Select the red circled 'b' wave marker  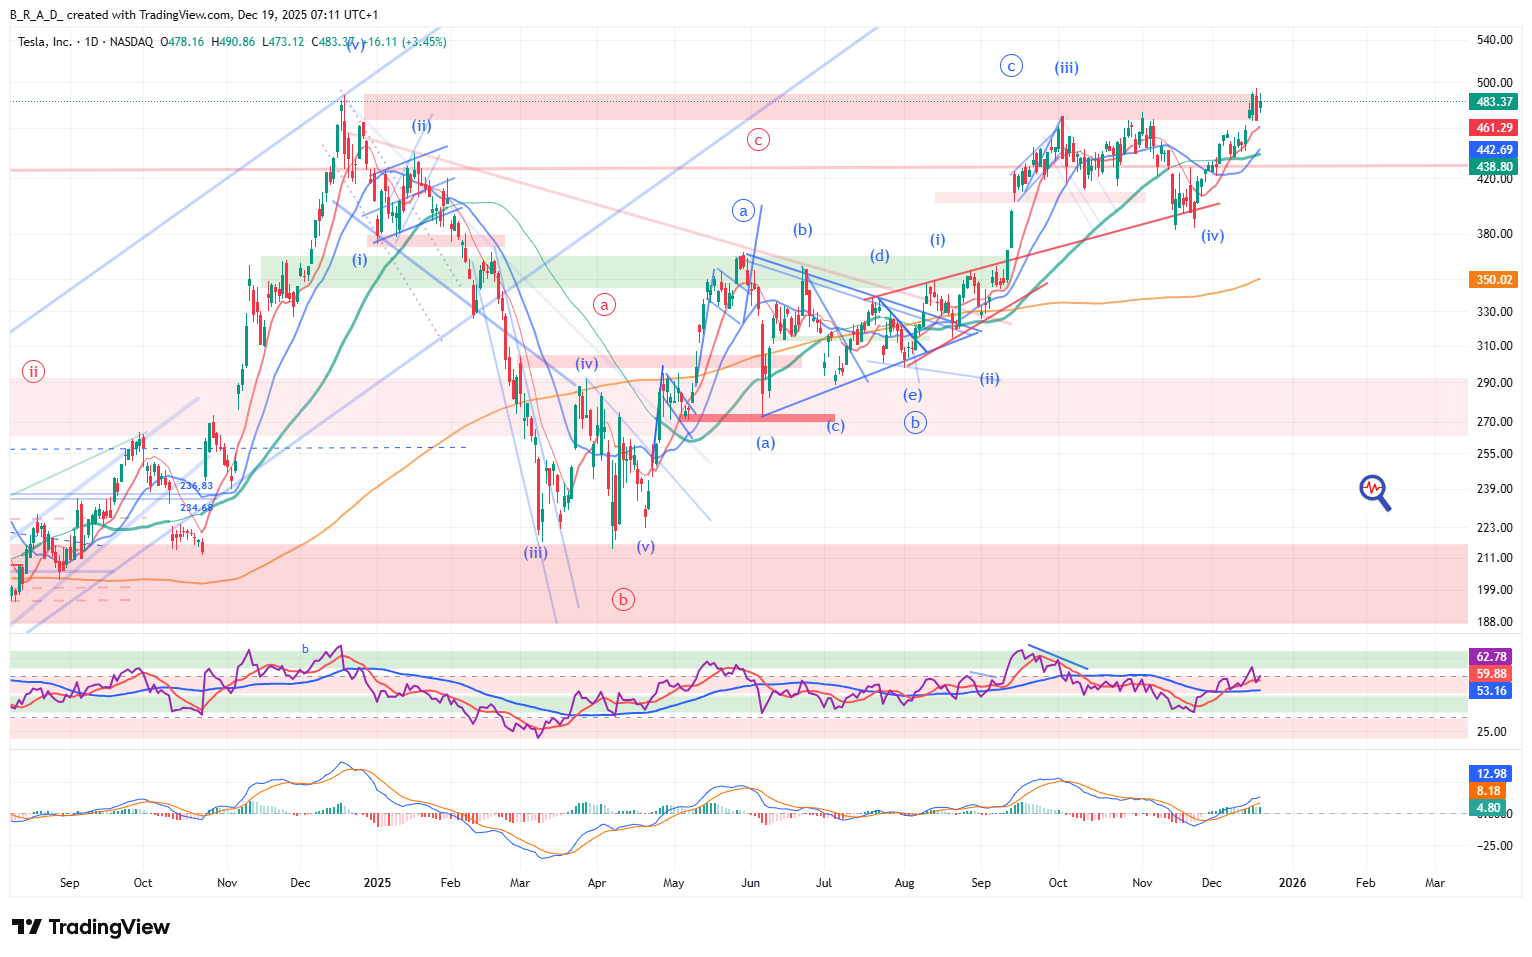point(623,600)
